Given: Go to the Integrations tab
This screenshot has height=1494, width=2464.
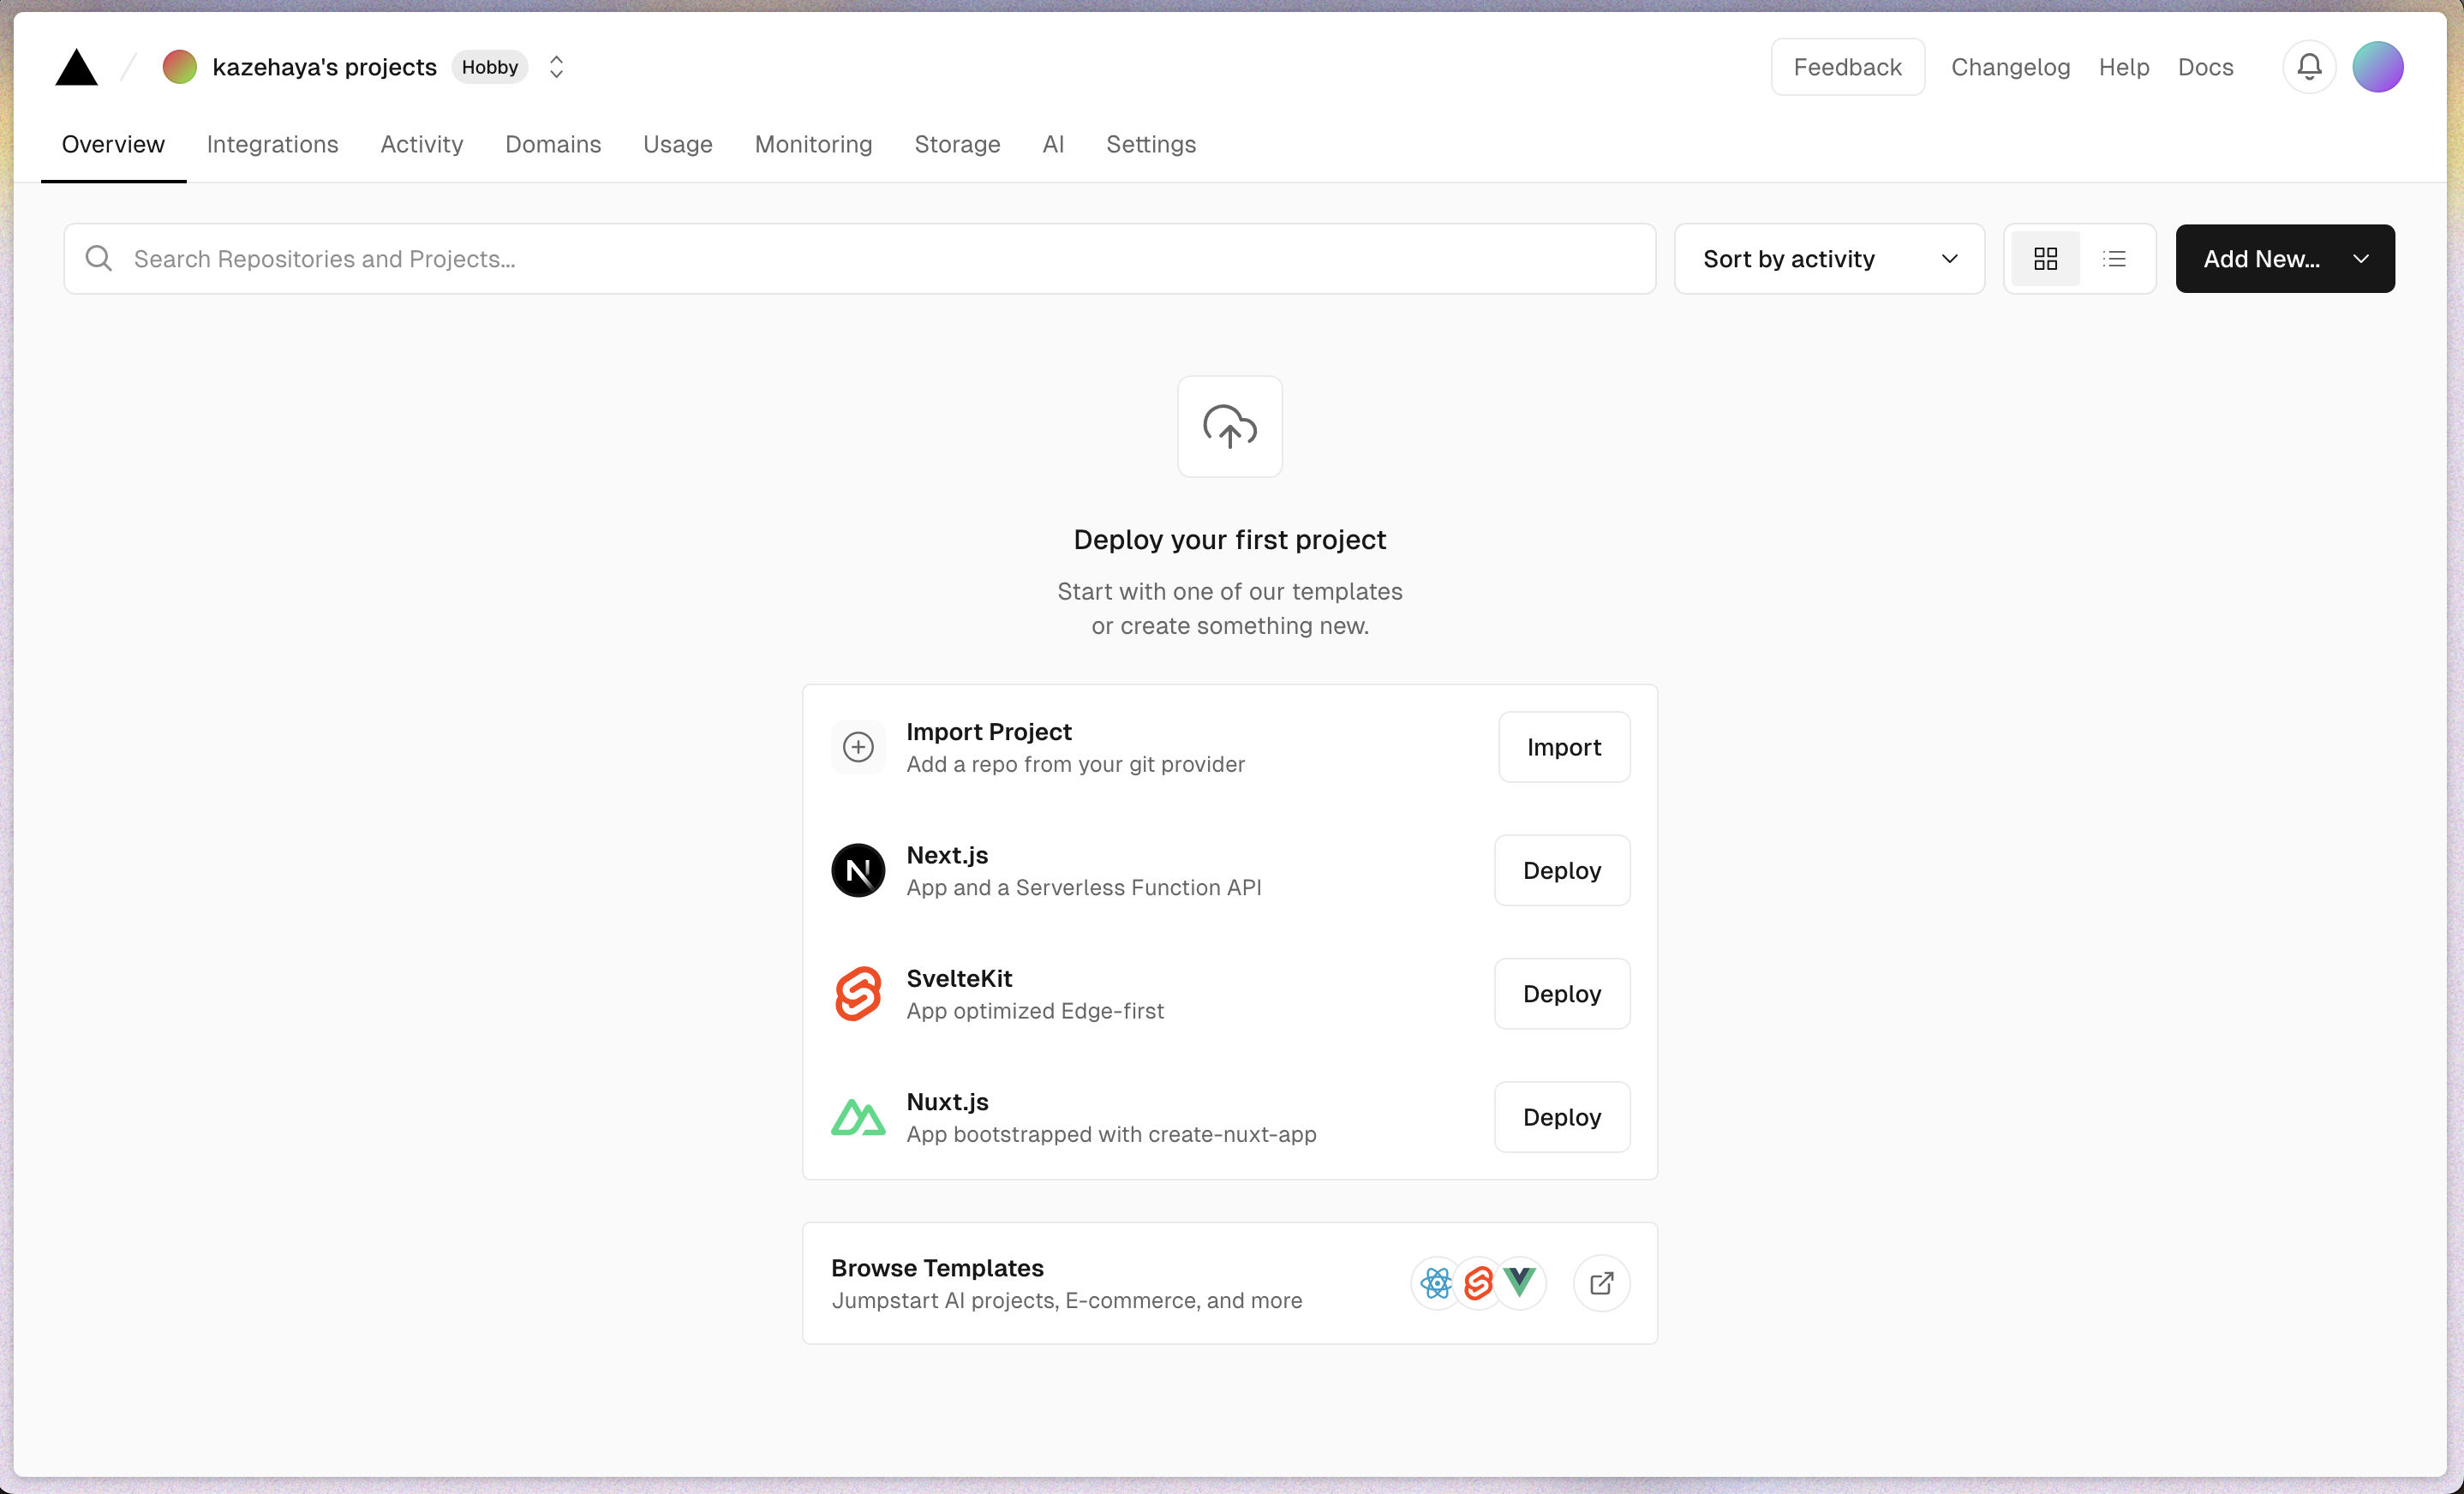Looking at the screenshot, I should (272, 144).
